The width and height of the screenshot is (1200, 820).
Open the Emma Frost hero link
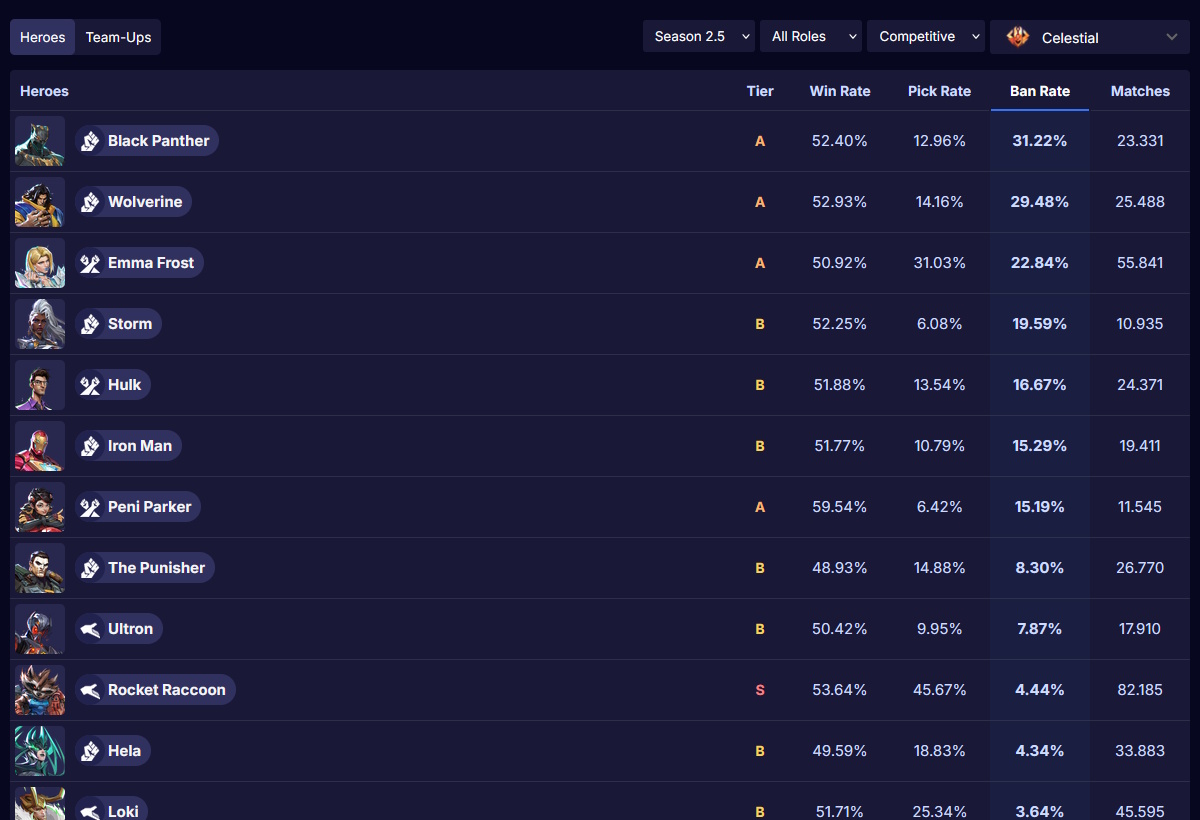(x=139, y=263)
